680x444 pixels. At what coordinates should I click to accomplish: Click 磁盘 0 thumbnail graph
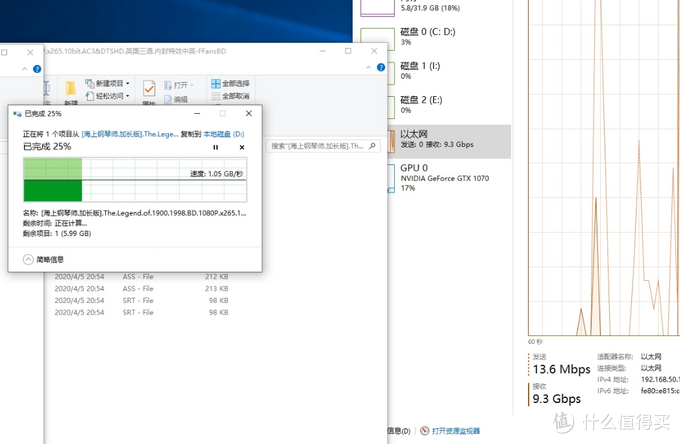click(x=377, y=39)
